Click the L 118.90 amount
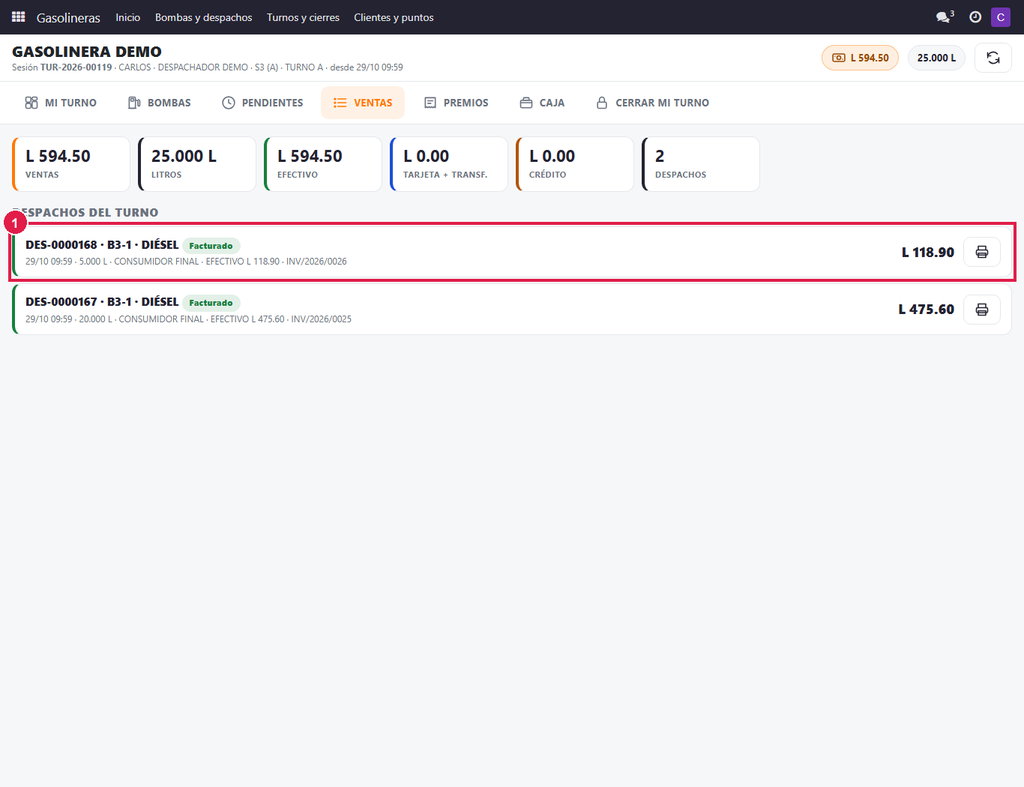 pos(927,252)
